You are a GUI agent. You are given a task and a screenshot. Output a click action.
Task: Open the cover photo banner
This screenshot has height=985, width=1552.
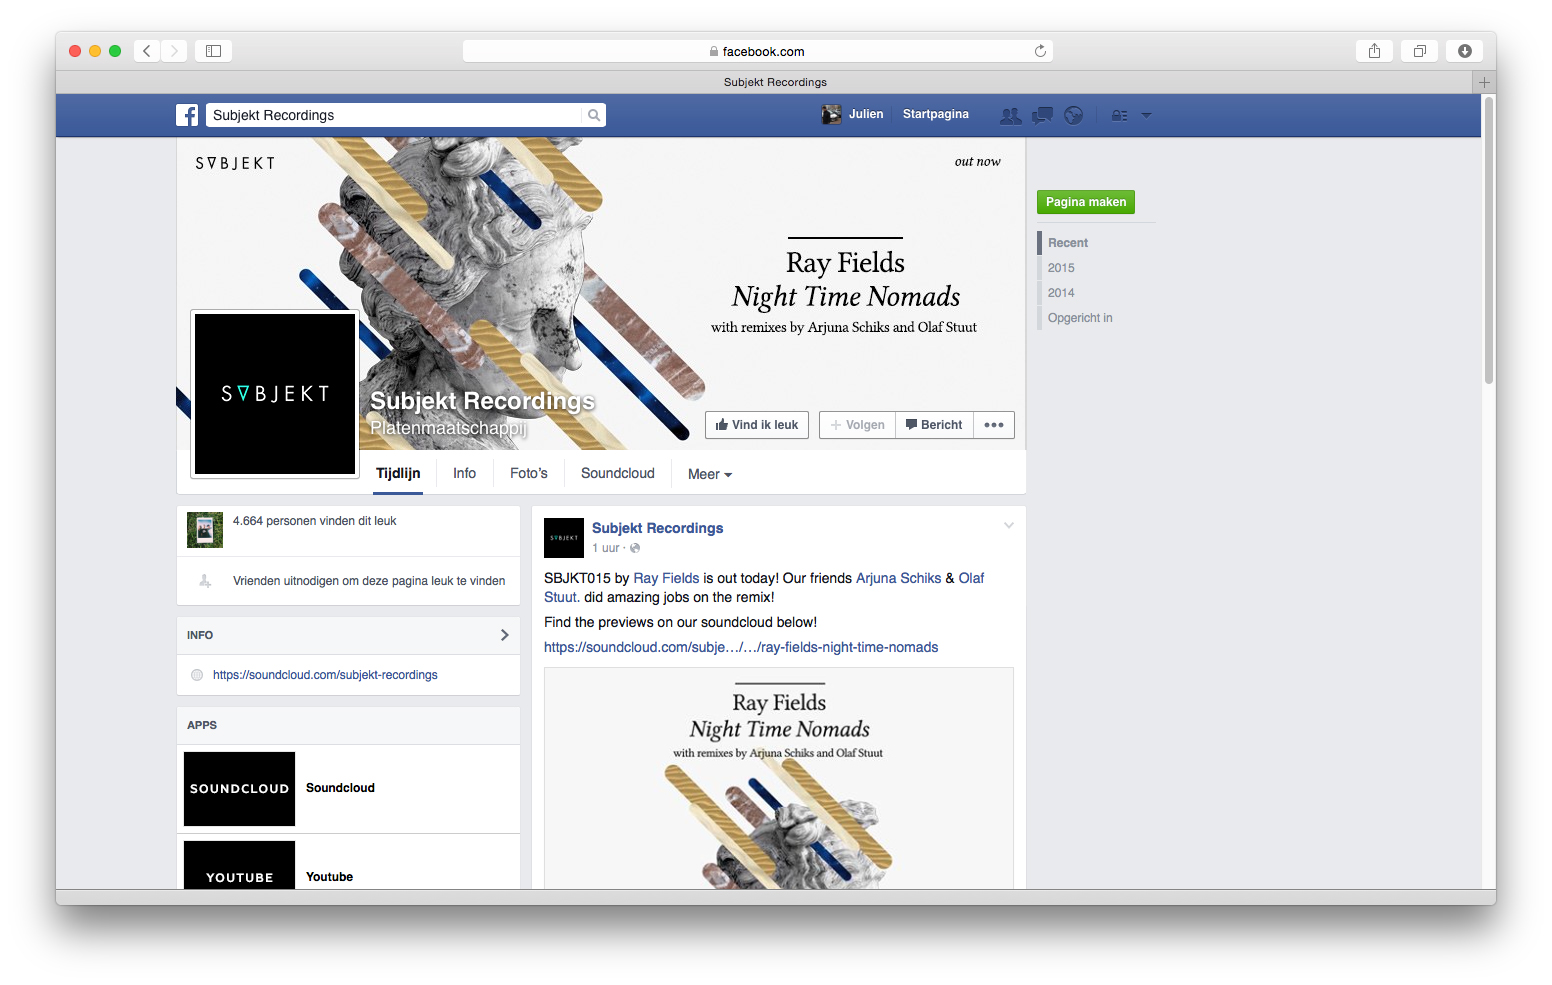[601, 294]
